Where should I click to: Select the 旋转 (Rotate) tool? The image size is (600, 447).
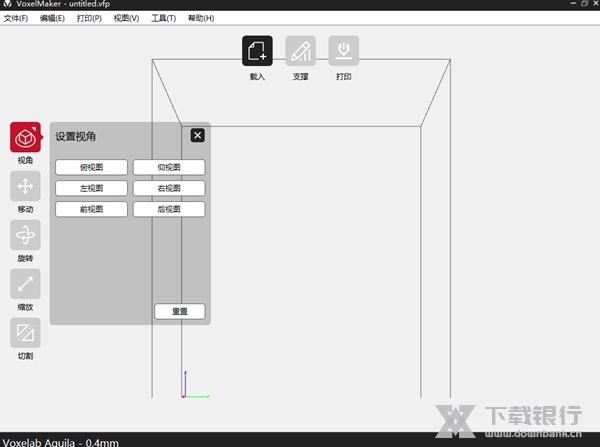pyautogui.click(x=26, y=235)
